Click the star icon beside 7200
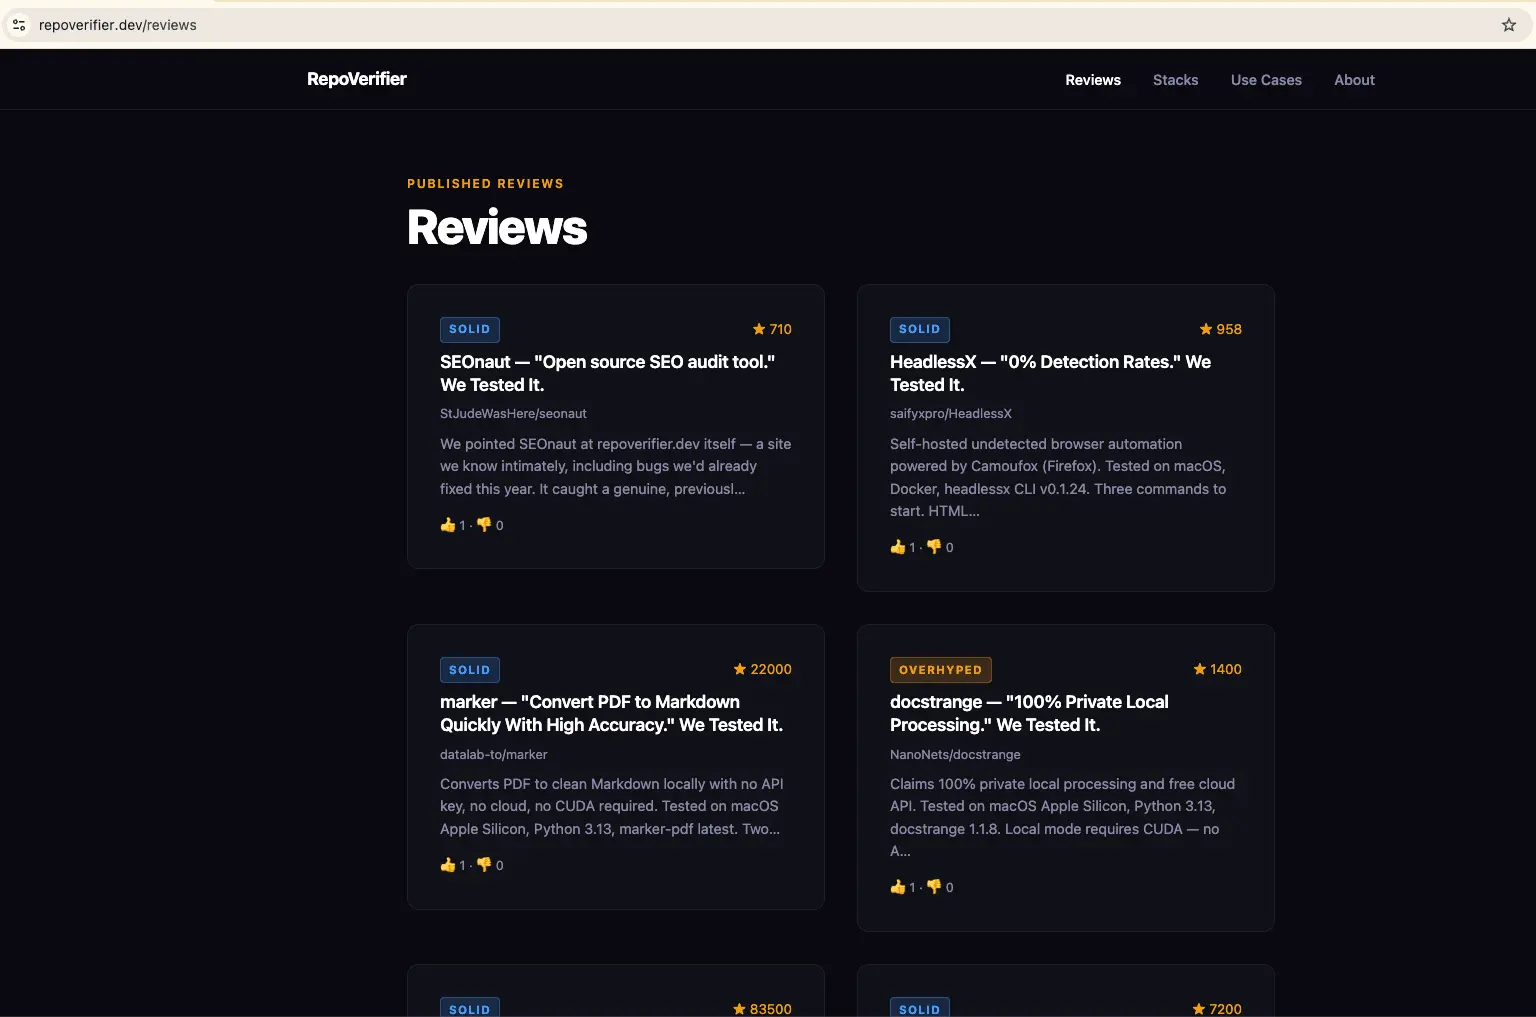This screenshot has width=1536, height=1017. pyautogui.click(x=1199, y=1009)
